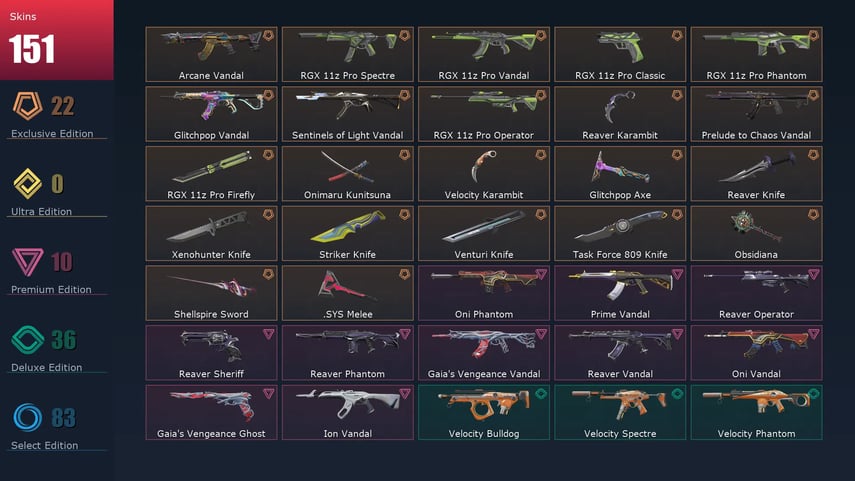Open the Glitchpop Vandal skin card

click(x=211, y=114)
